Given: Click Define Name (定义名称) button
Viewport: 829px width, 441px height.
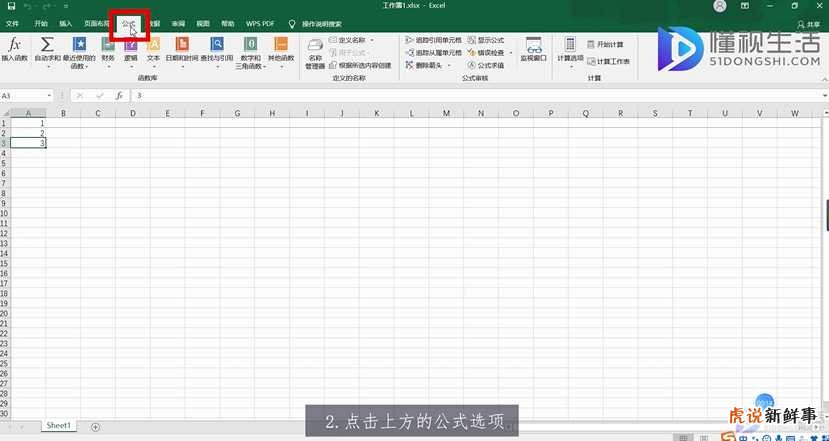Looking at the screenshot, I should click(x=347, y=40).
